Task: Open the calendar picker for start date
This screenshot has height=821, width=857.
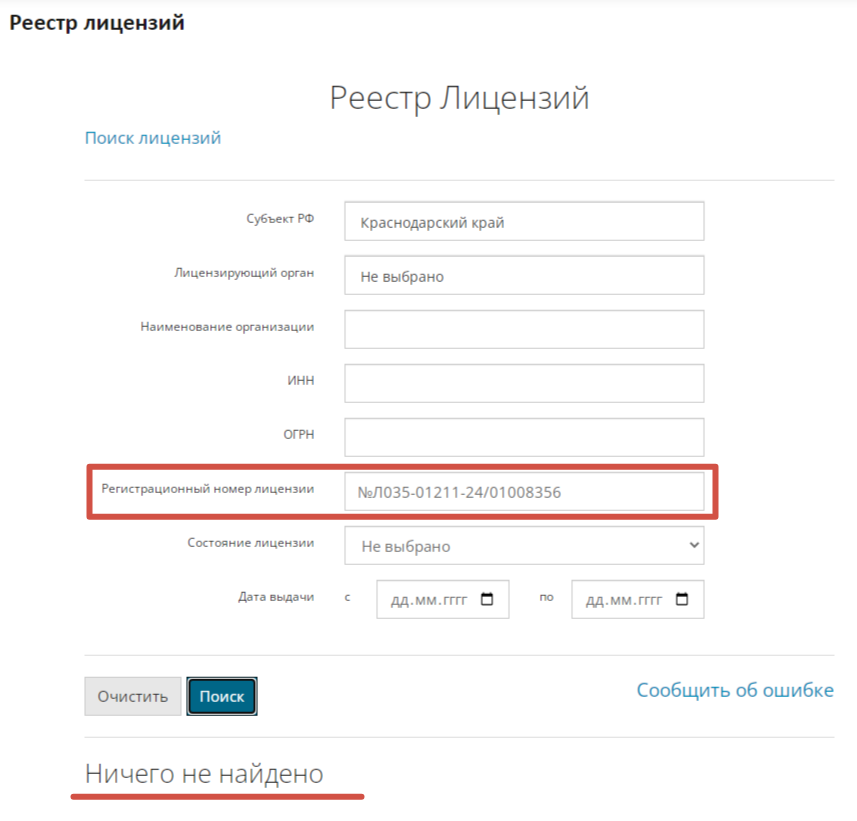Action: pos(487,600)
